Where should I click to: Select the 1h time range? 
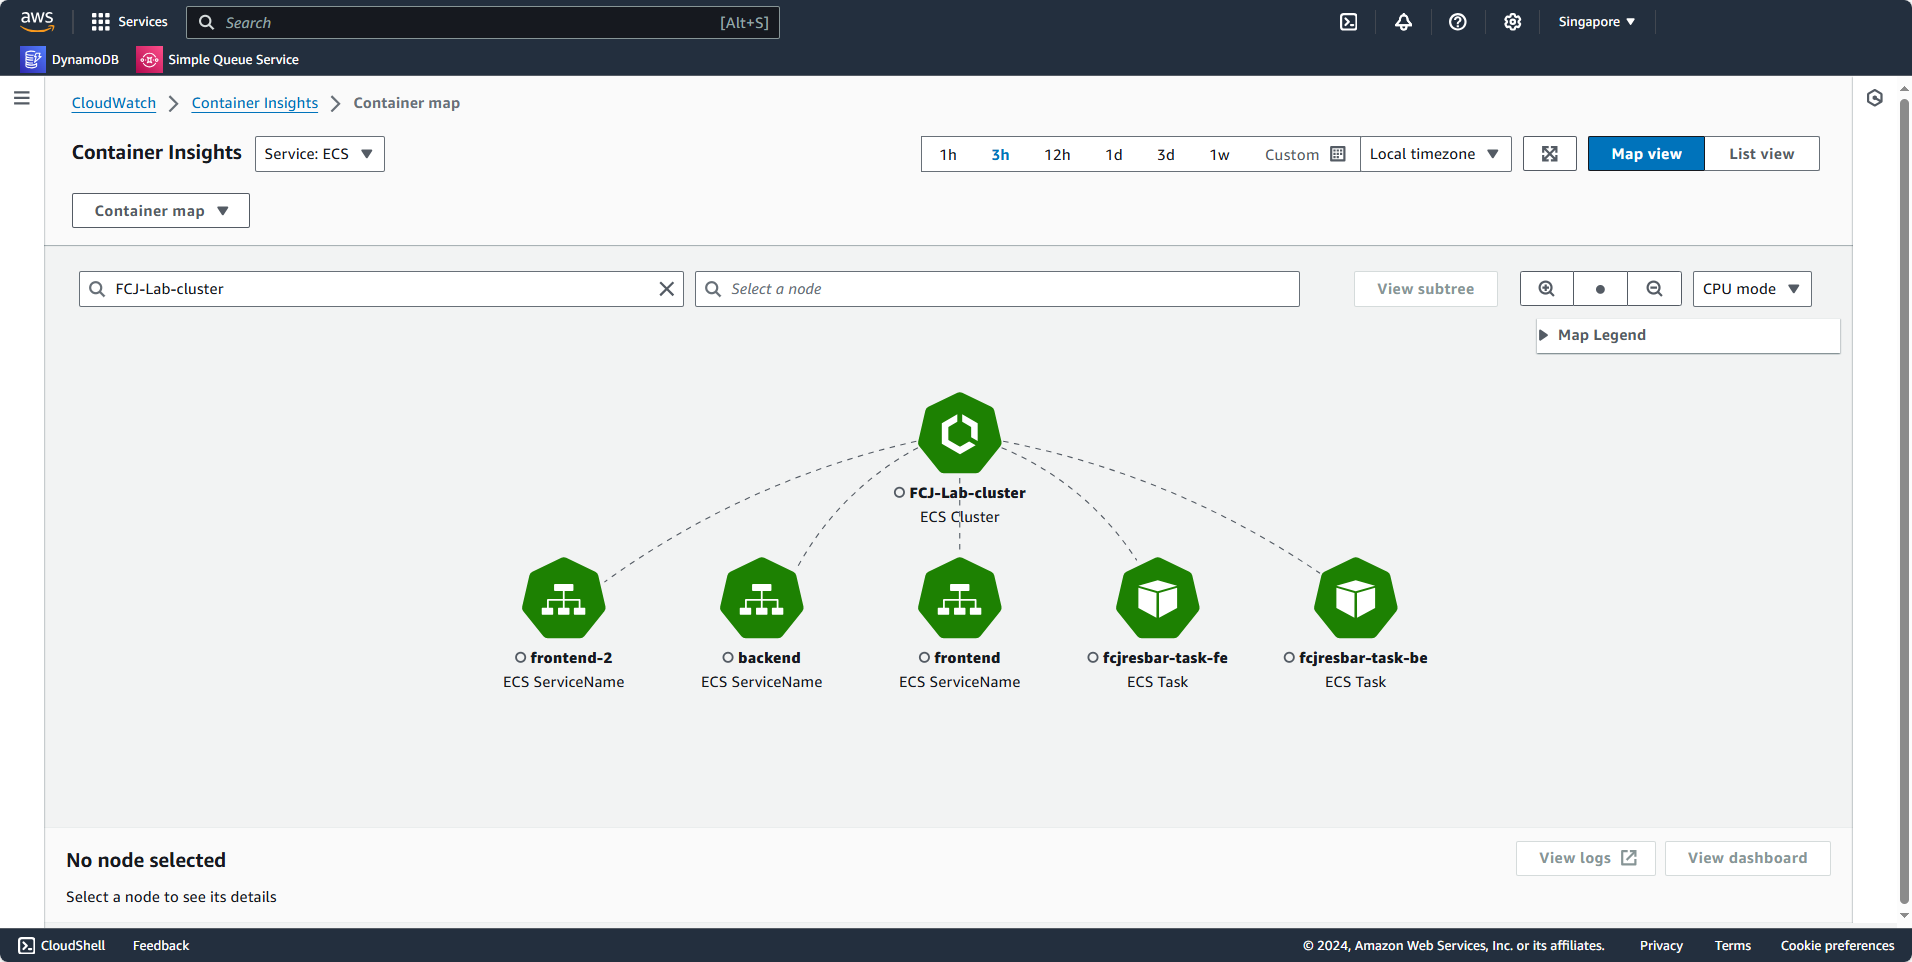point(948,154)
